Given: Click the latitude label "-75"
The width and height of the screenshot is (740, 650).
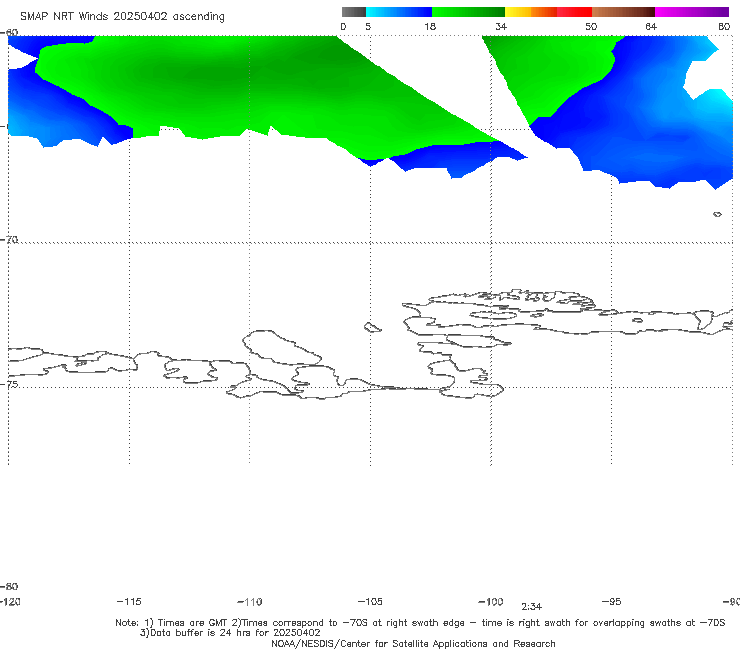Looking at the screenshot, I should tap(9, 384).
